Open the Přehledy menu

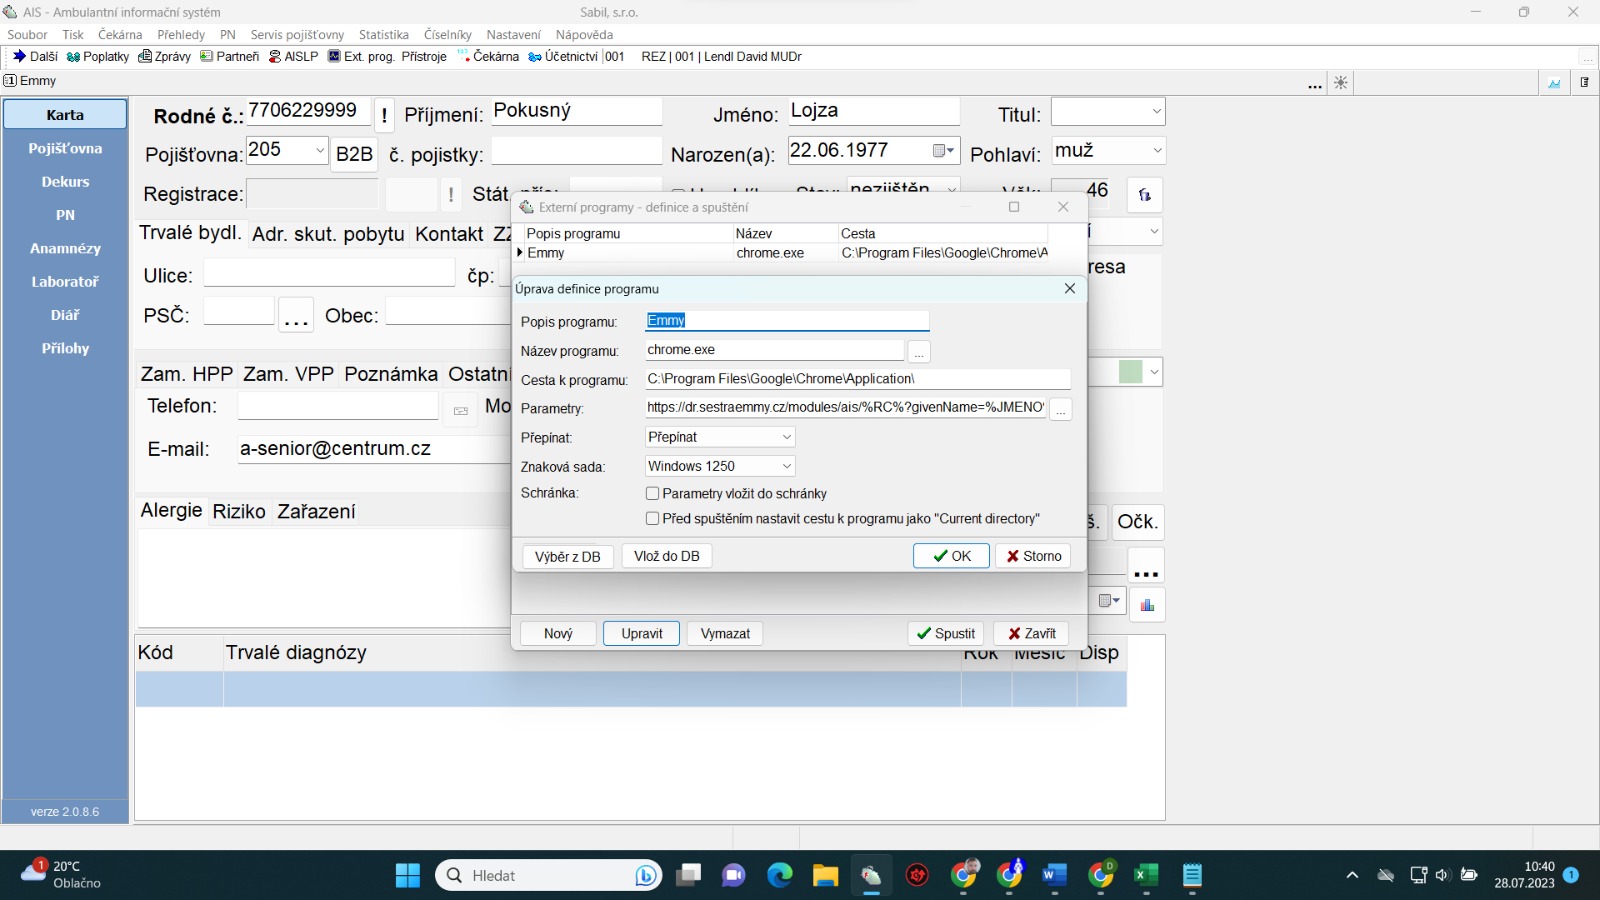[x=181, y=35]
